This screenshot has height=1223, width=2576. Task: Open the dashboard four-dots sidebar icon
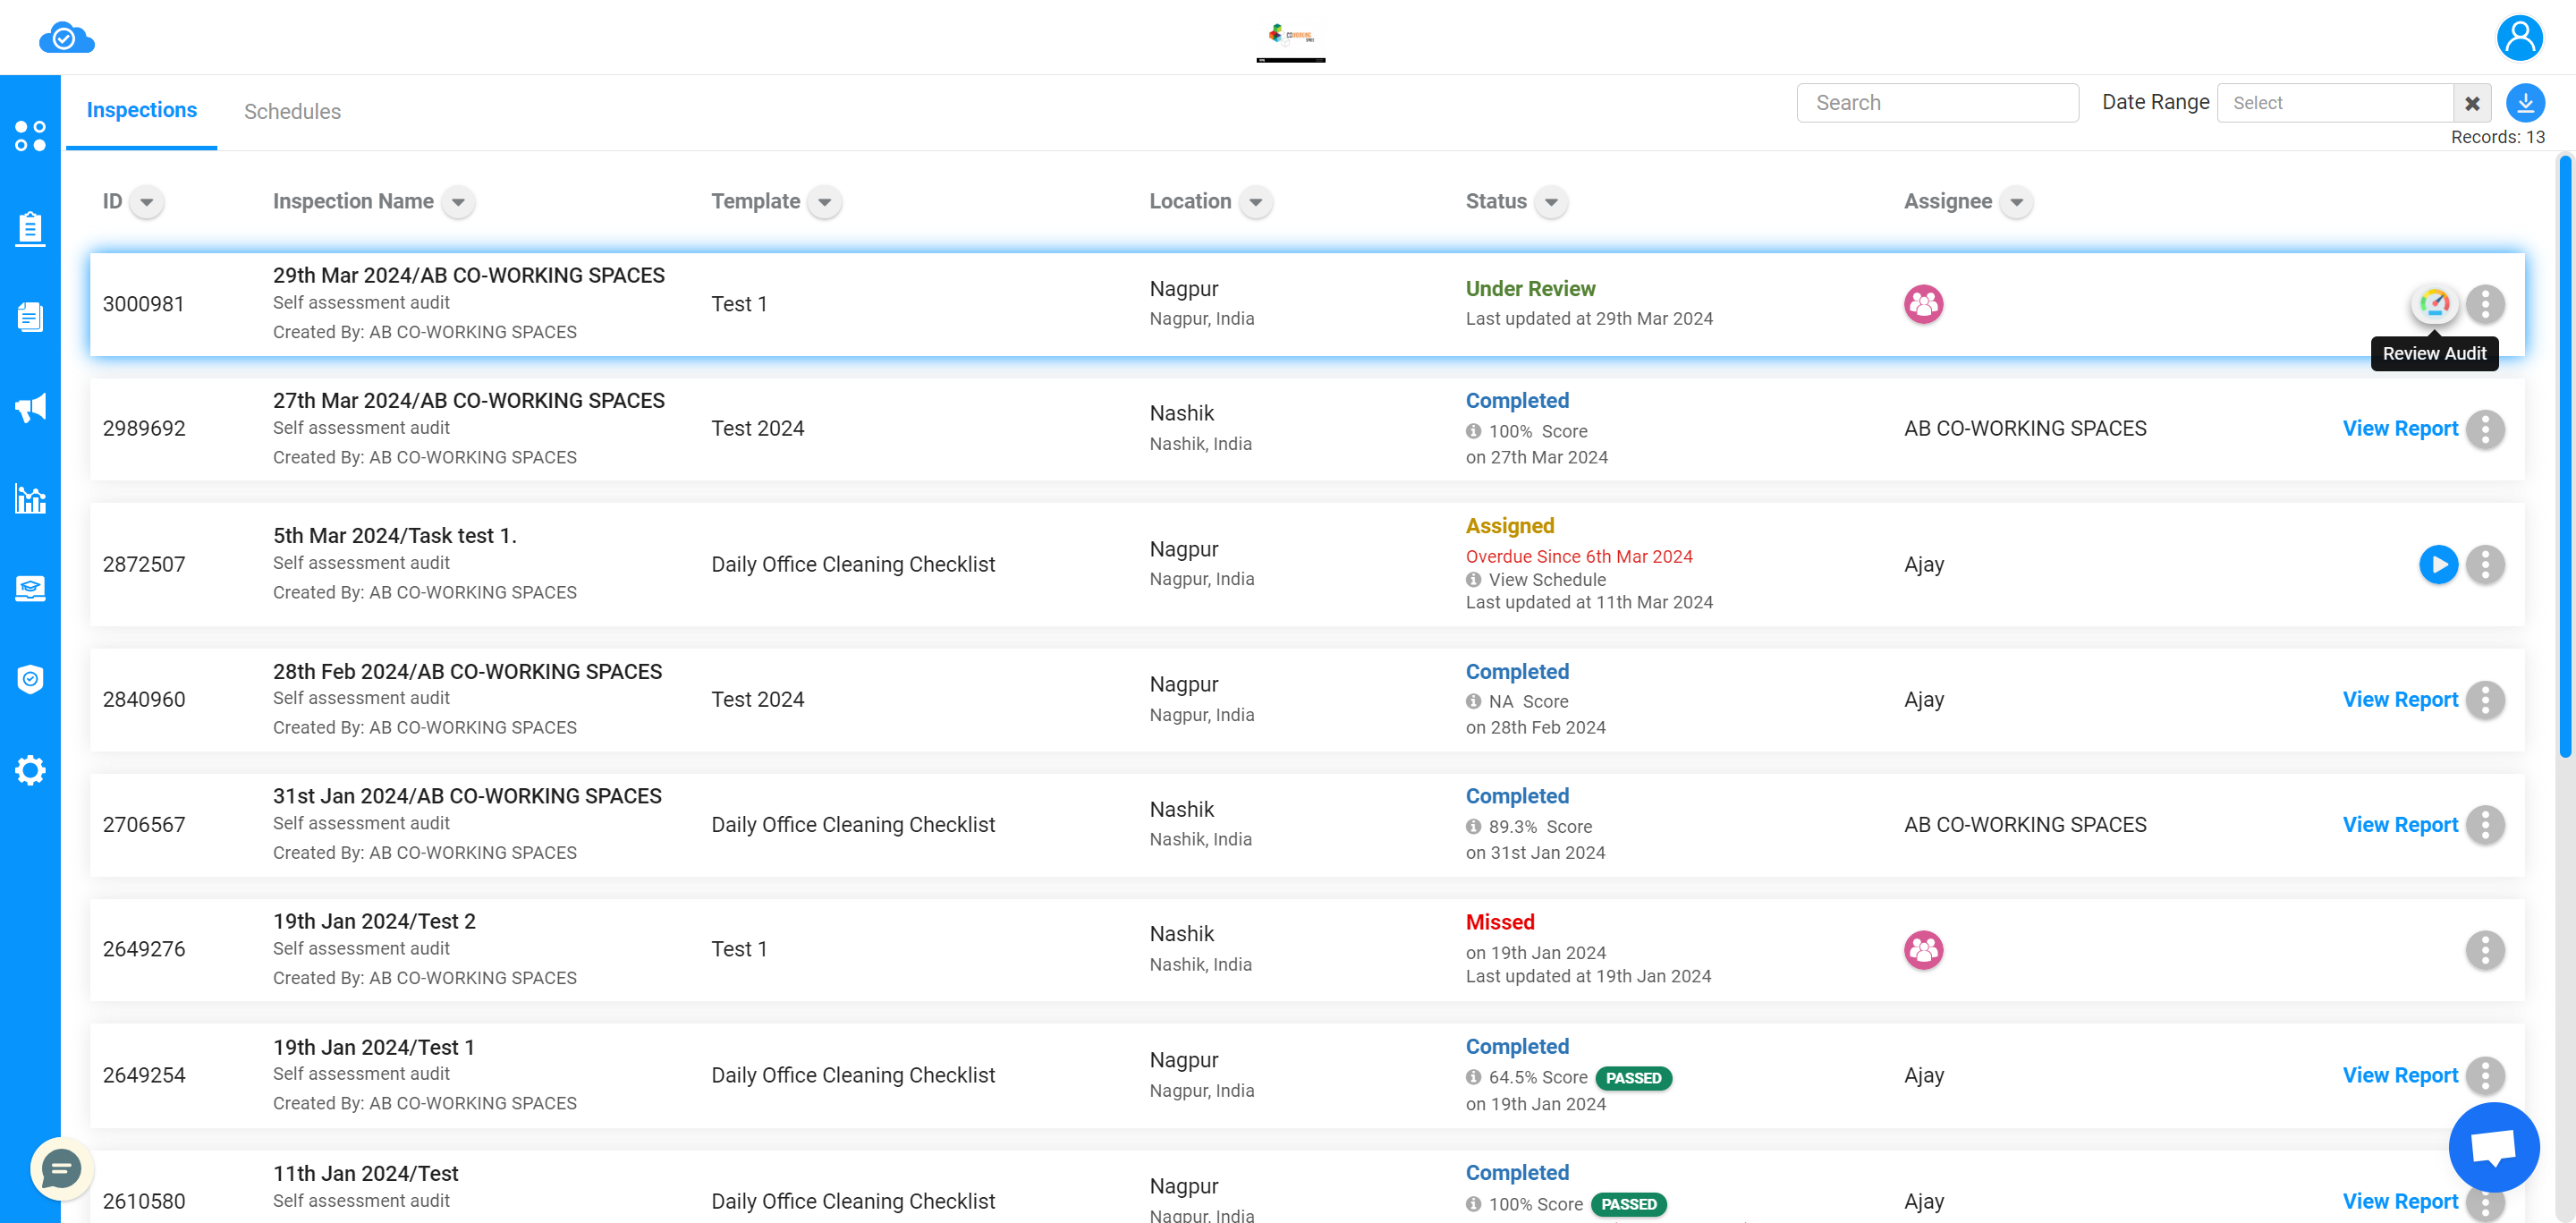pyautogui.click(x=30, y=136)
